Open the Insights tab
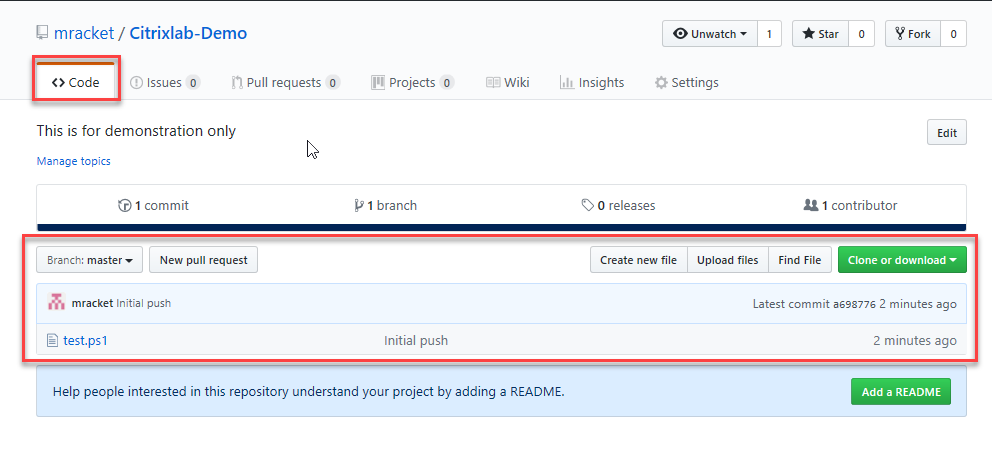Screen dimensions: 992x457 click(x=592, y=82)
